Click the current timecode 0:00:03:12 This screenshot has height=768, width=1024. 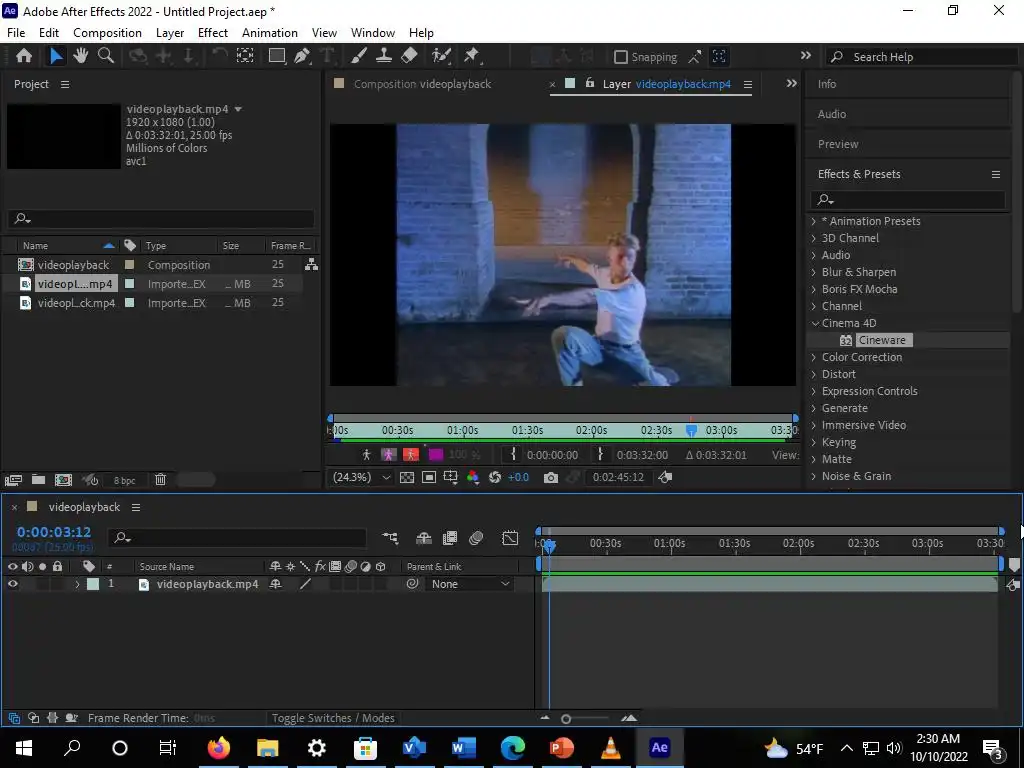(x=54, y=532)
